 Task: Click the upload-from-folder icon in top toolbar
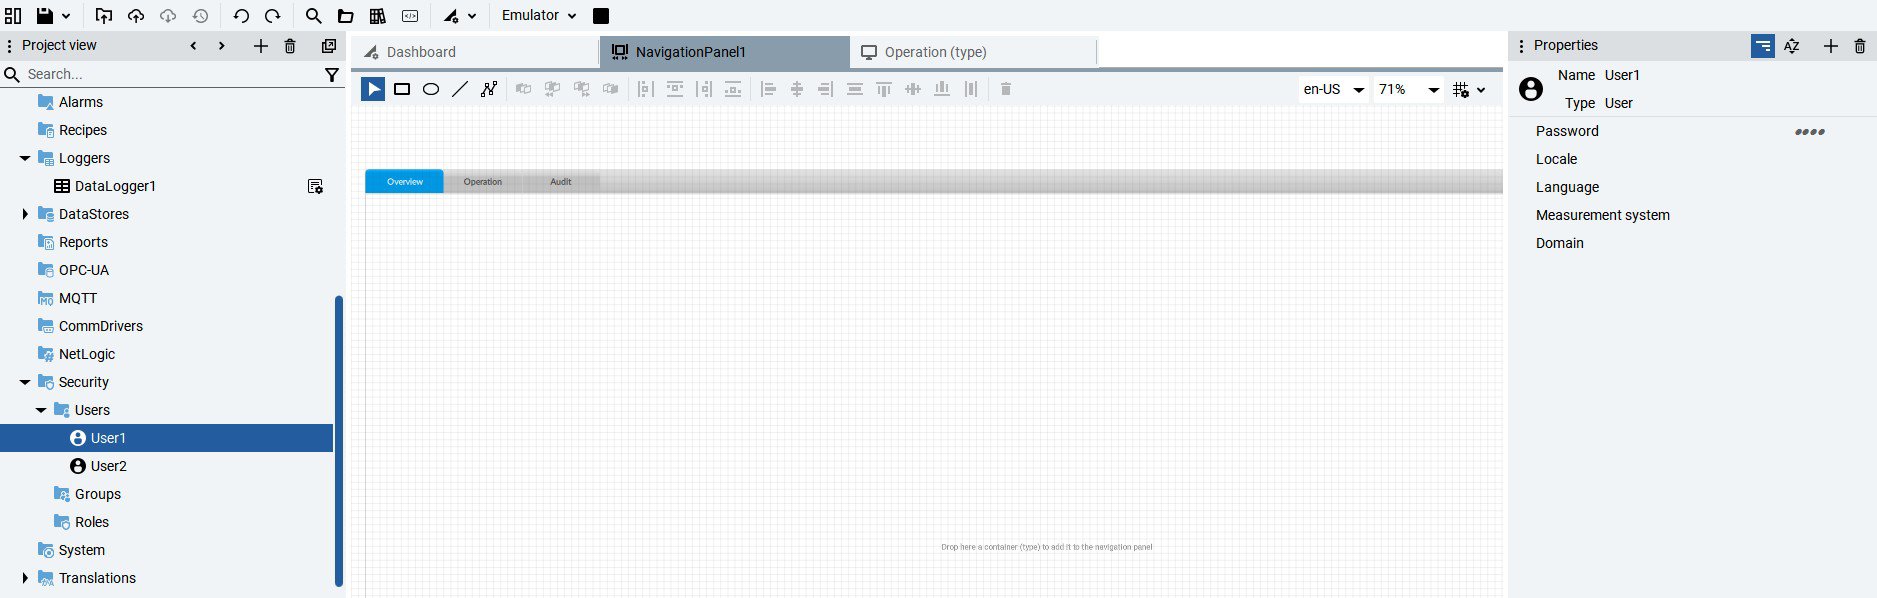[x=104, y=16]
